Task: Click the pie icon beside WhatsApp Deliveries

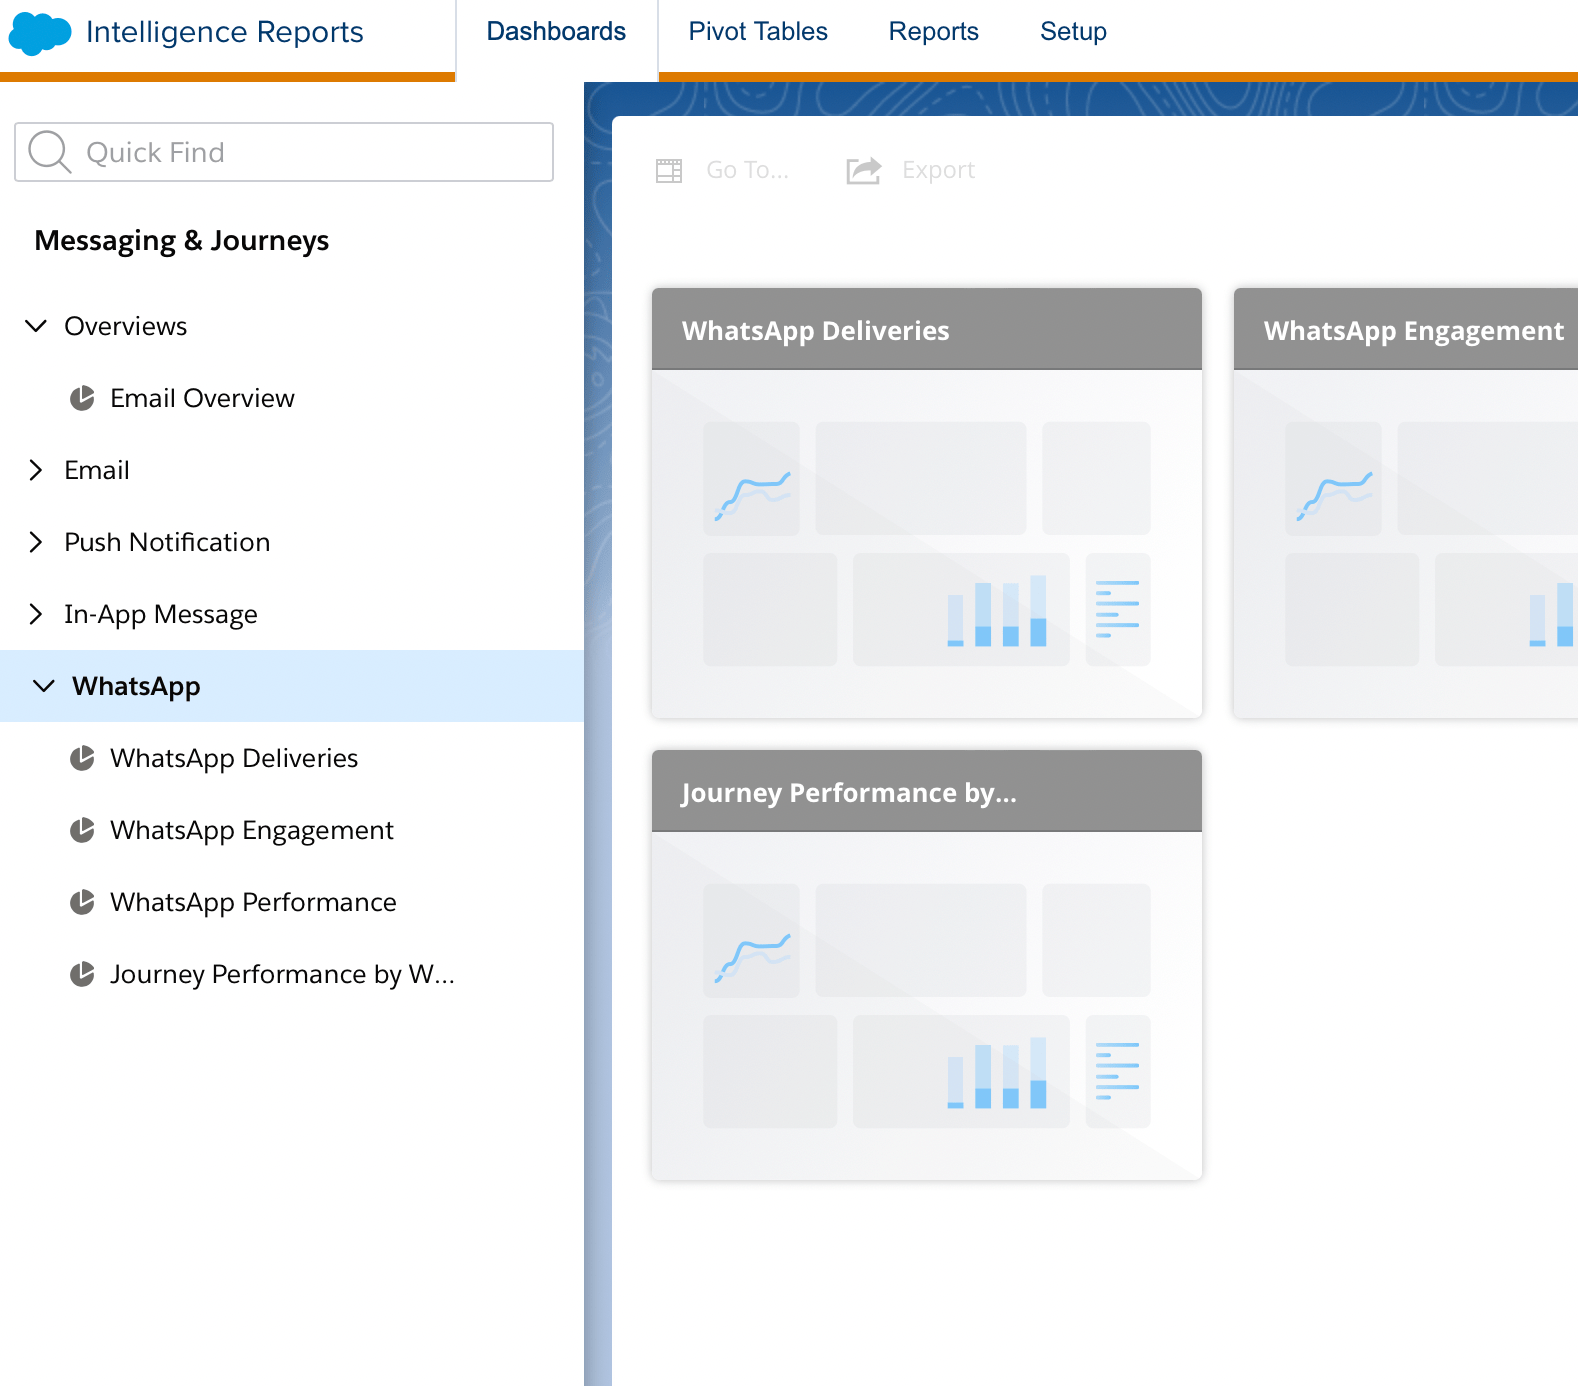Action: coord(82,758)
